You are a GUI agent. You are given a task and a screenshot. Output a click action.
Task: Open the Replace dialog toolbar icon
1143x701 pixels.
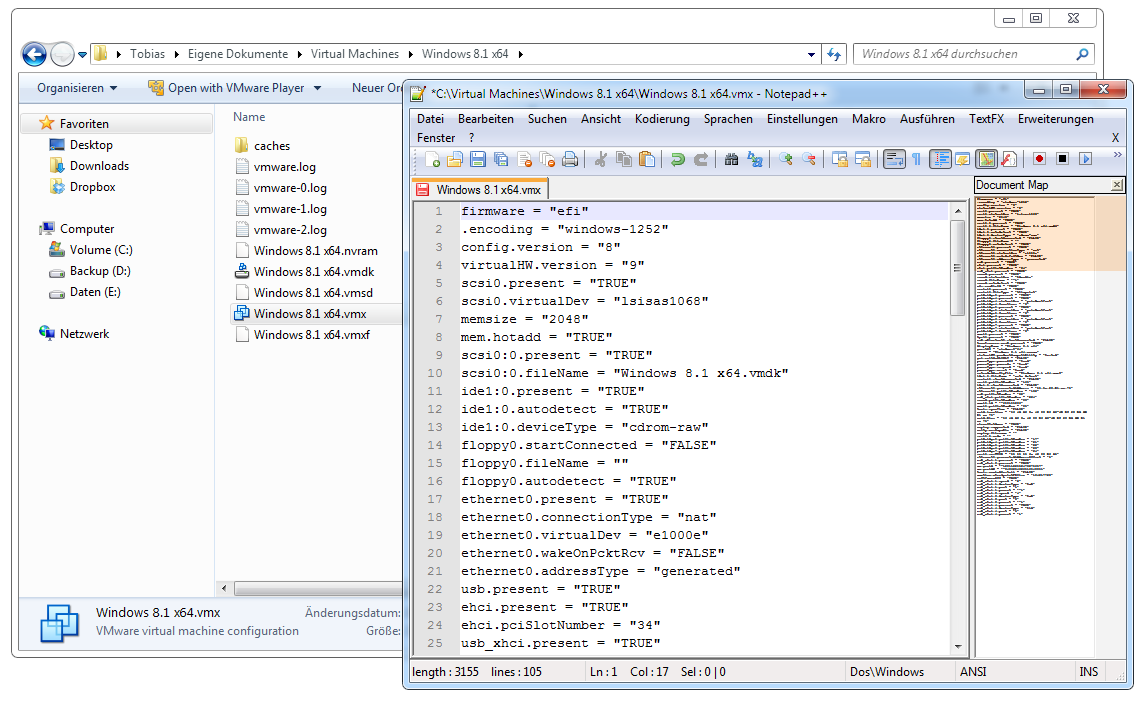(x=754, y=159)
